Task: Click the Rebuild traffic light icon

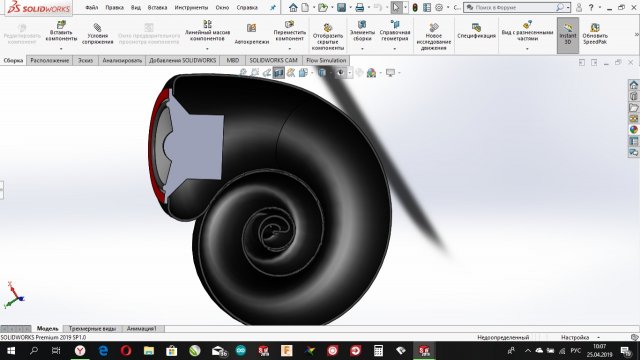Action: pos(415,7)
